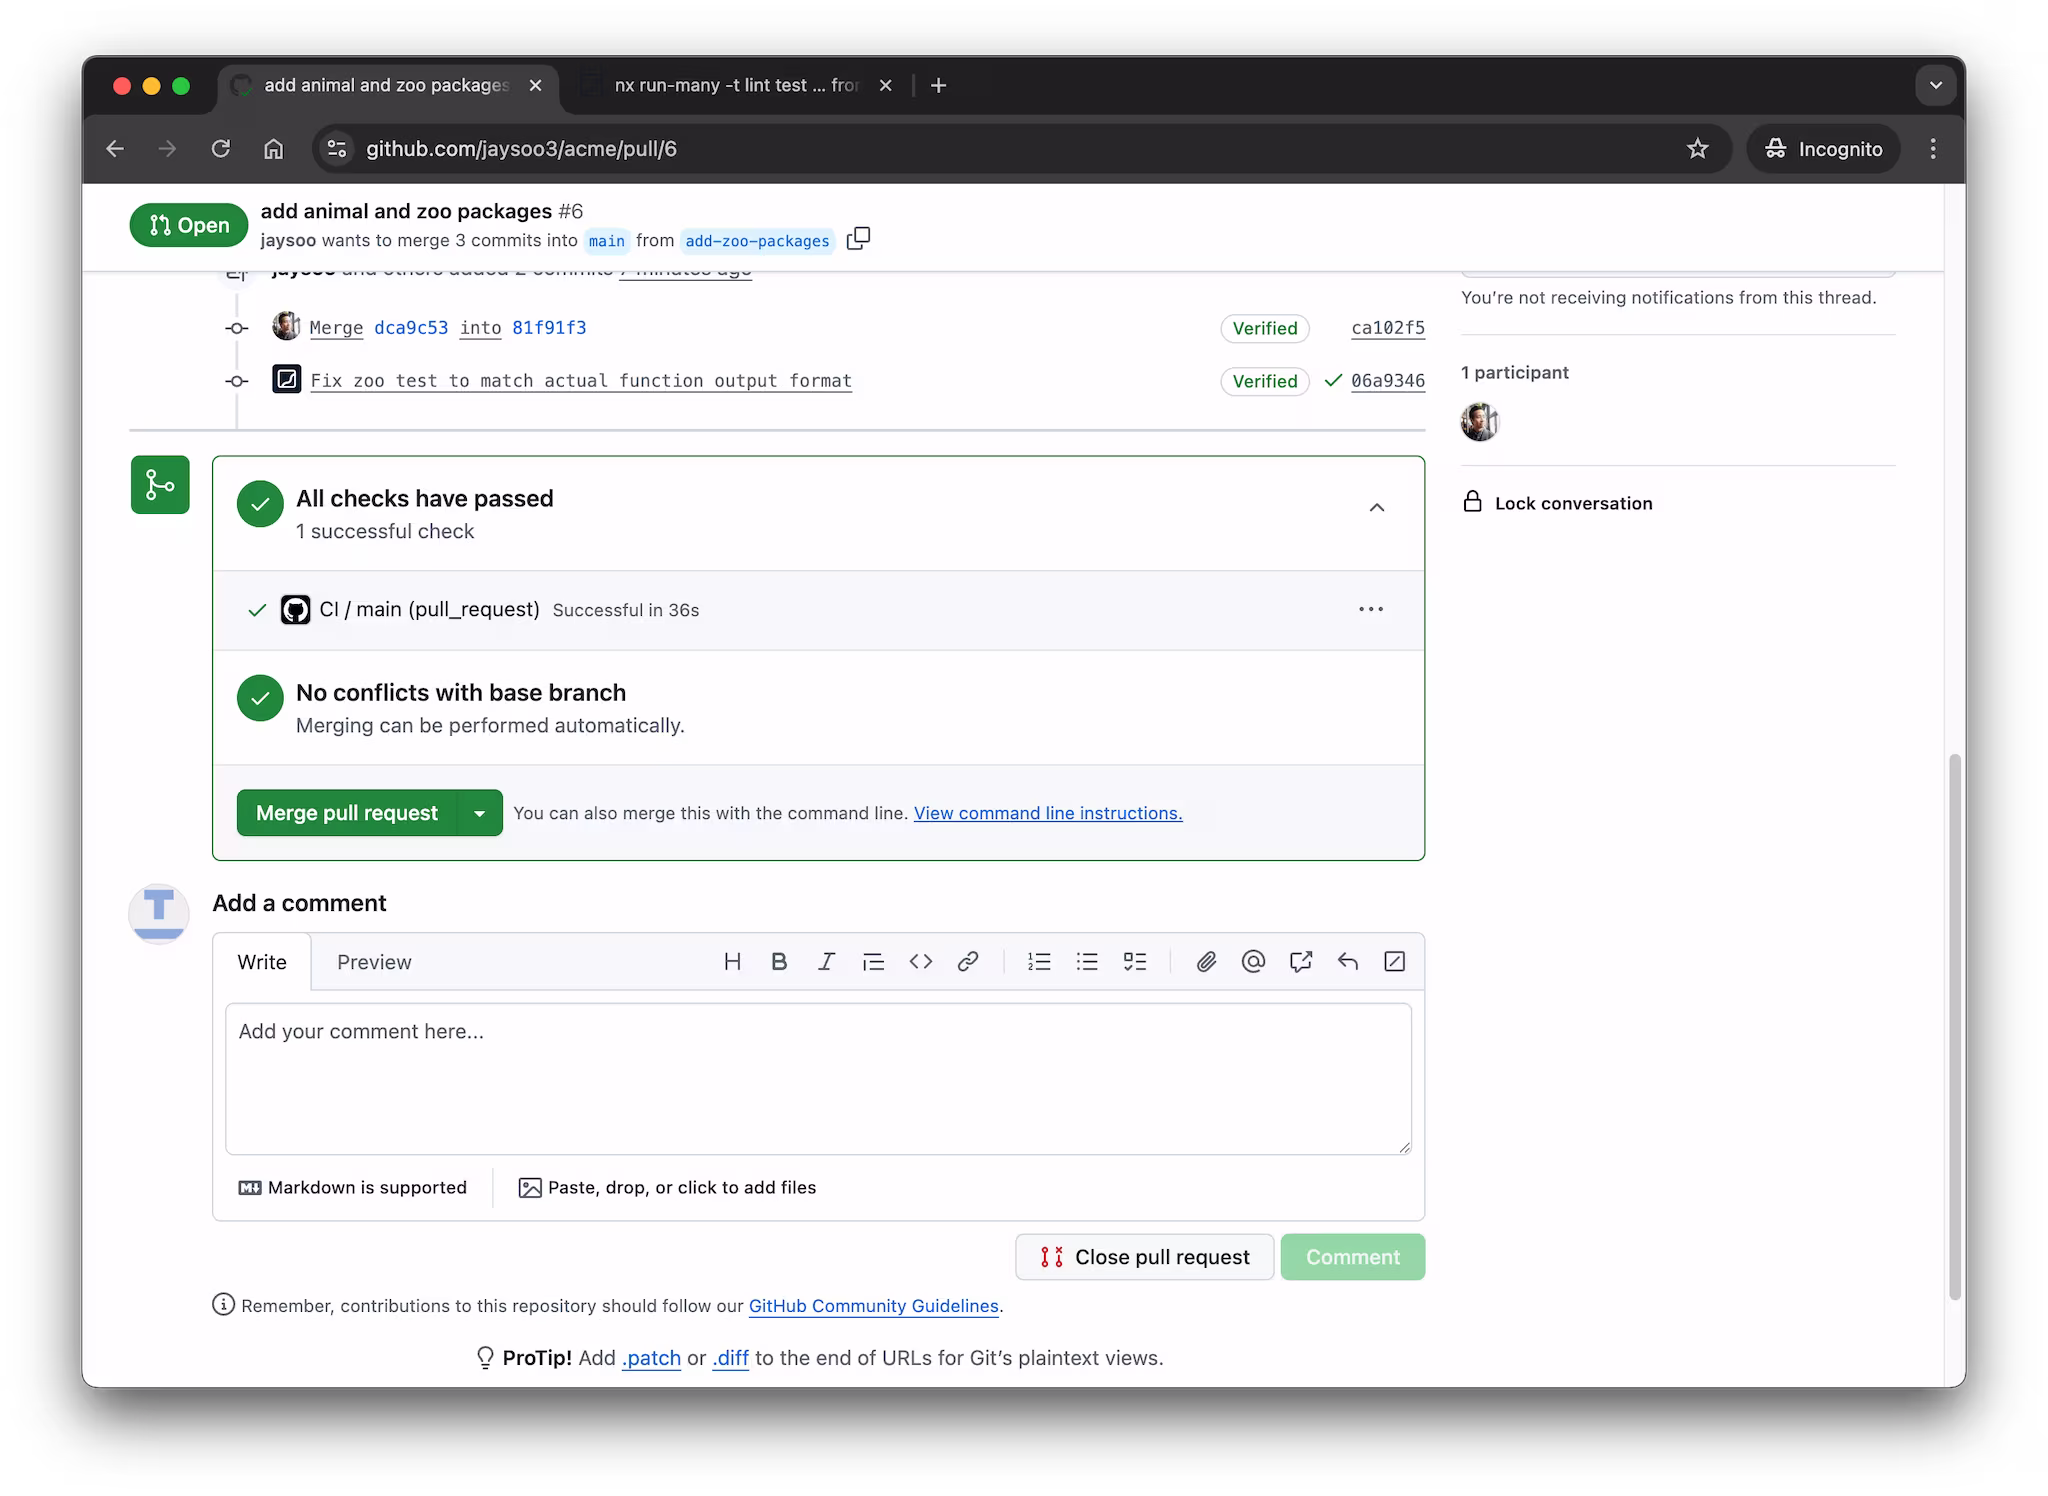
Task: Mention a user with the @ icon
Action: 1252,961
